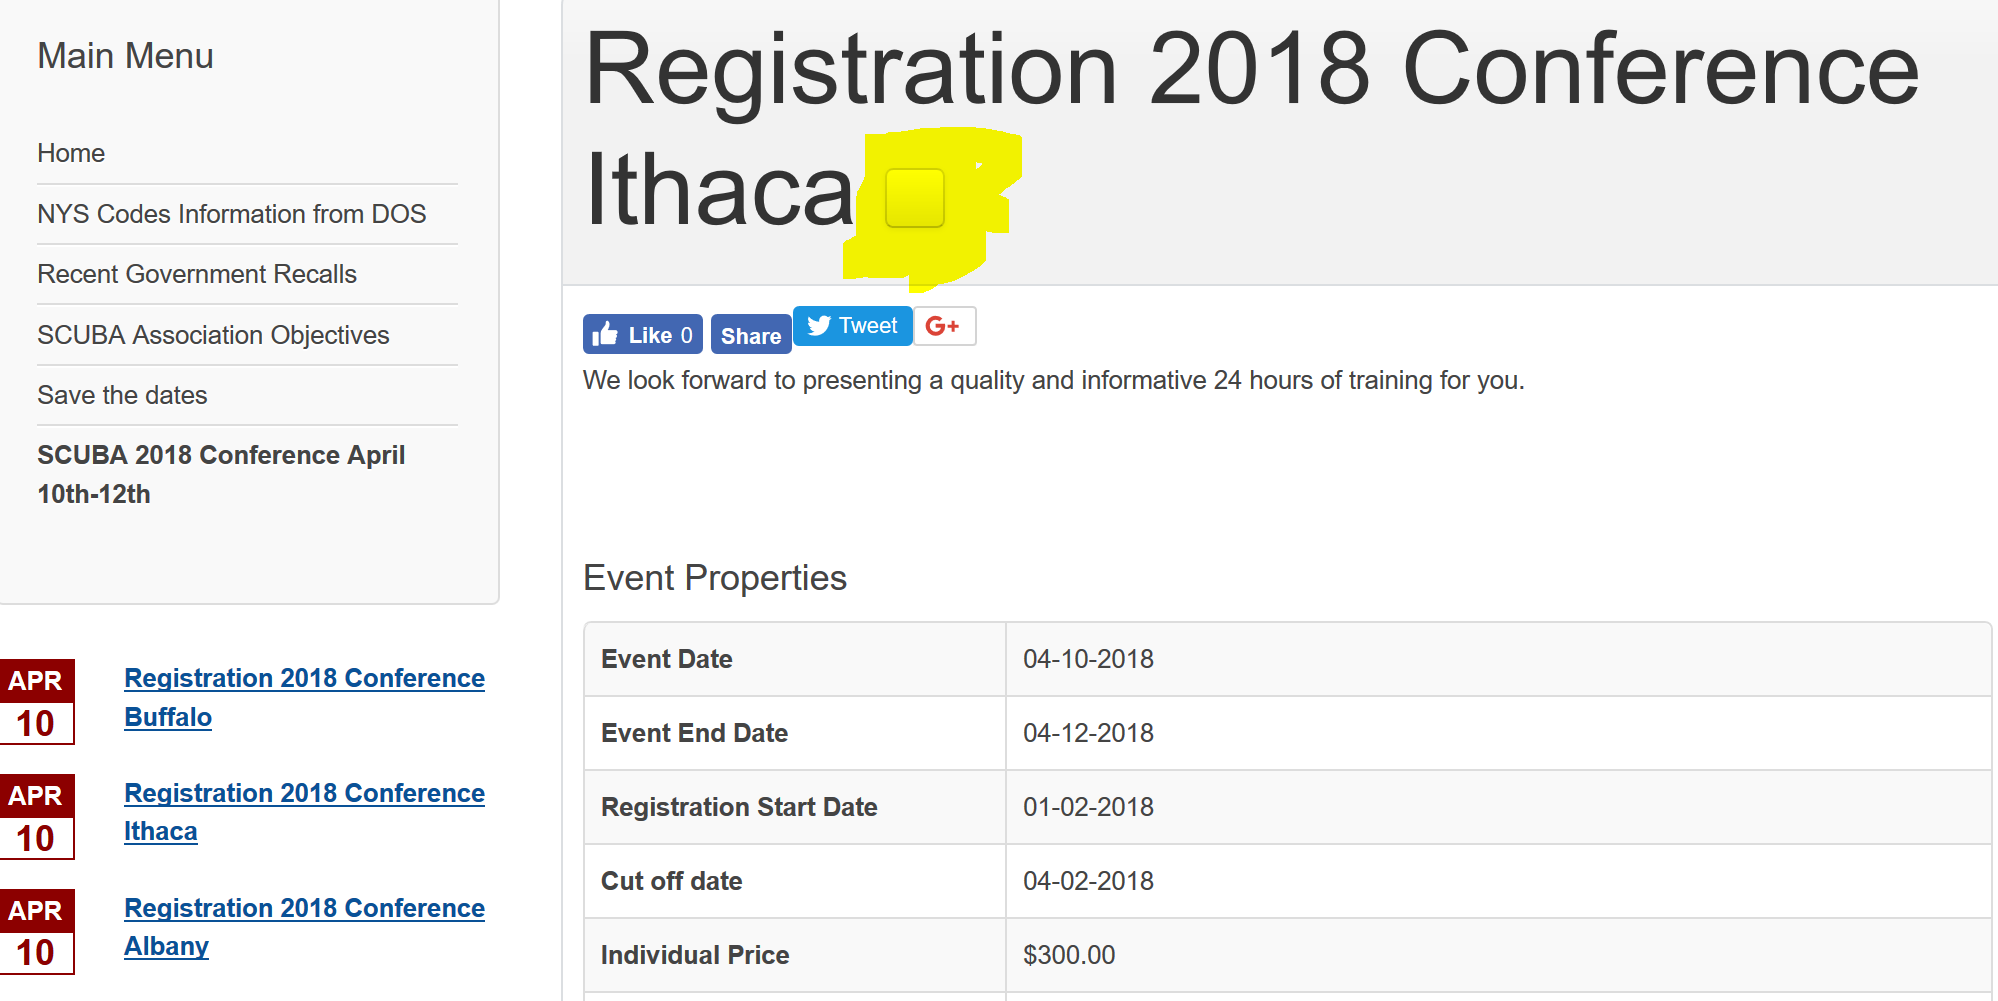
Task: Click the Main Menu heading
Action: 125,56
